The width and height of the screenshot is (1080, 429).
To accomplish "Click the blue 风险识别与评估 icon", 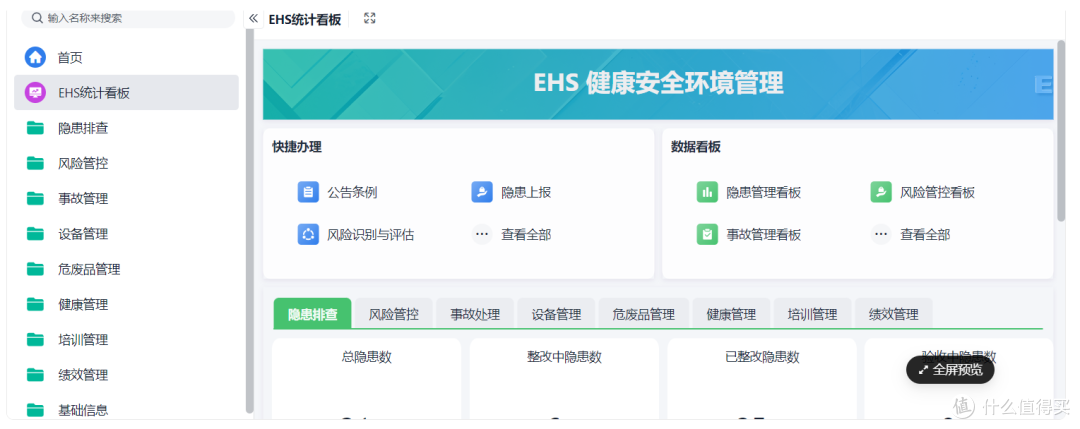I will pos(308,234).
